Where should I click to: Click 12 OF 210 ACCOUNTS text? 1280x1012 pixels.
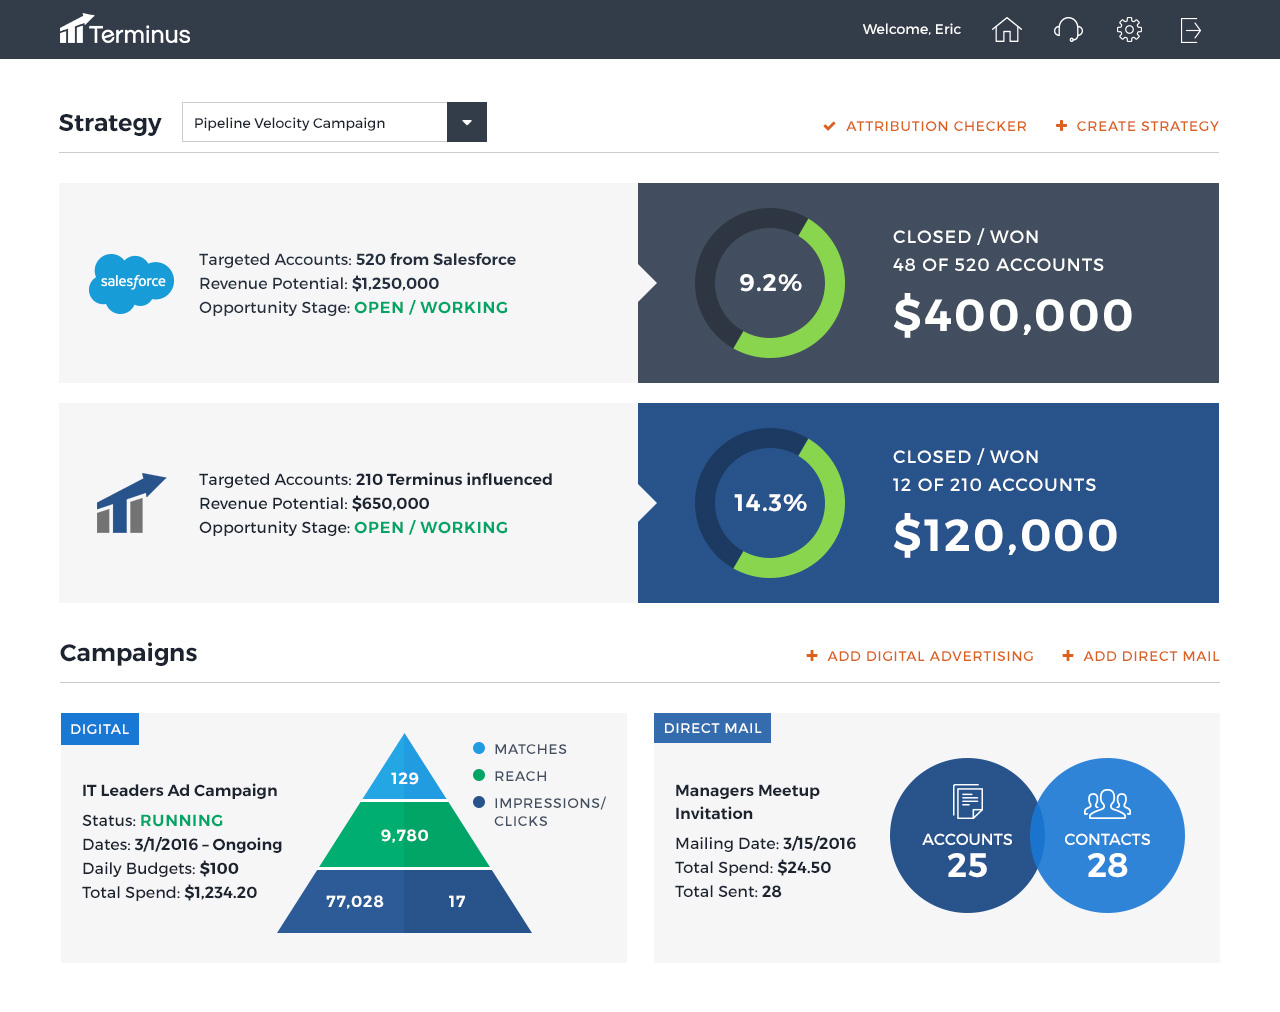994,485
